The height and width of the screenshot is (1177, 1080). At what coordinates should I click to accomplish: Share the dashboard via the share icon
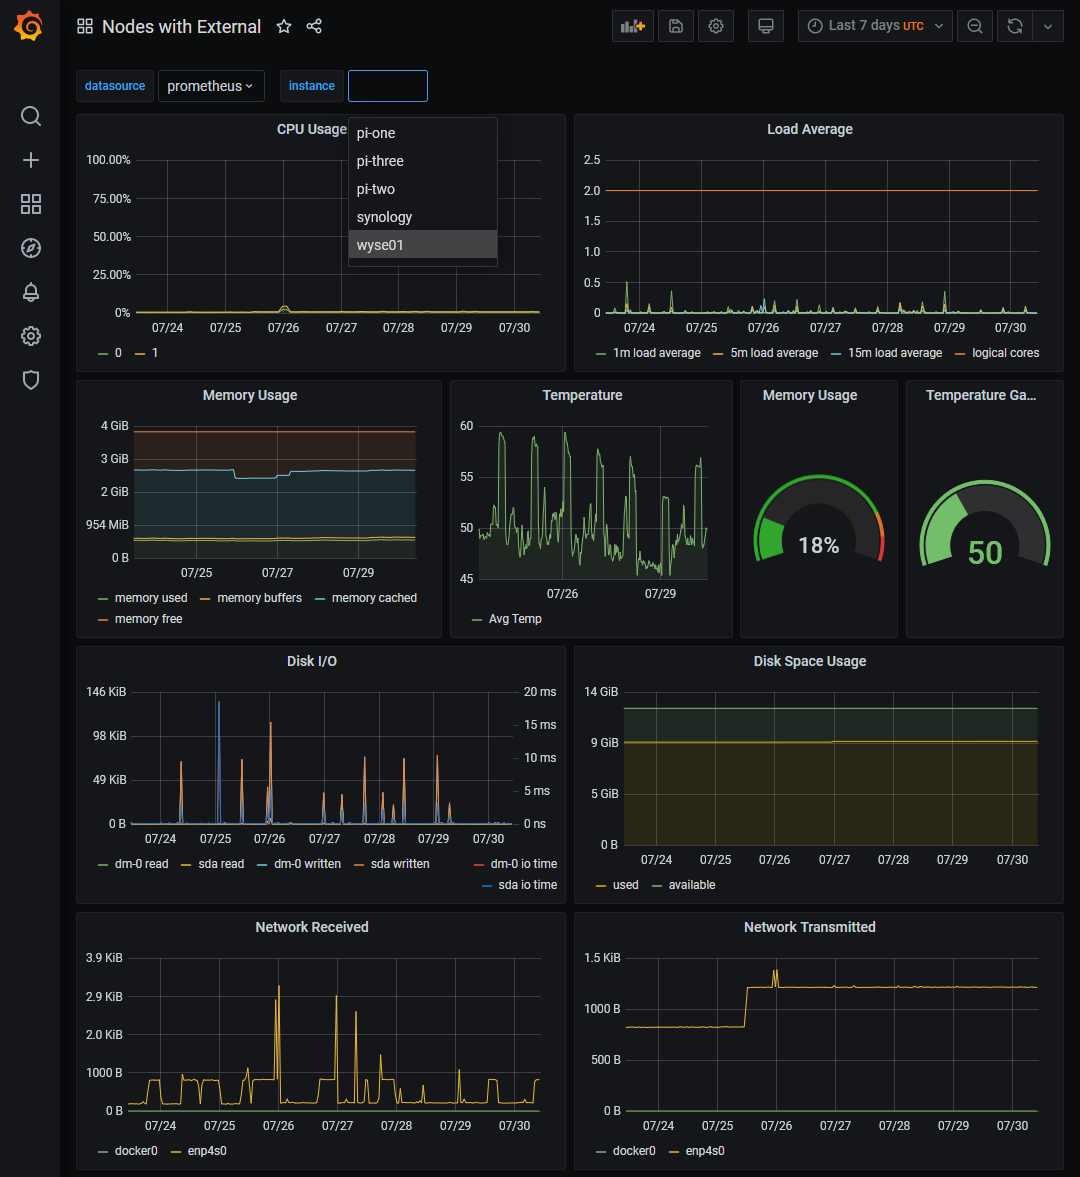coord(314,27)
